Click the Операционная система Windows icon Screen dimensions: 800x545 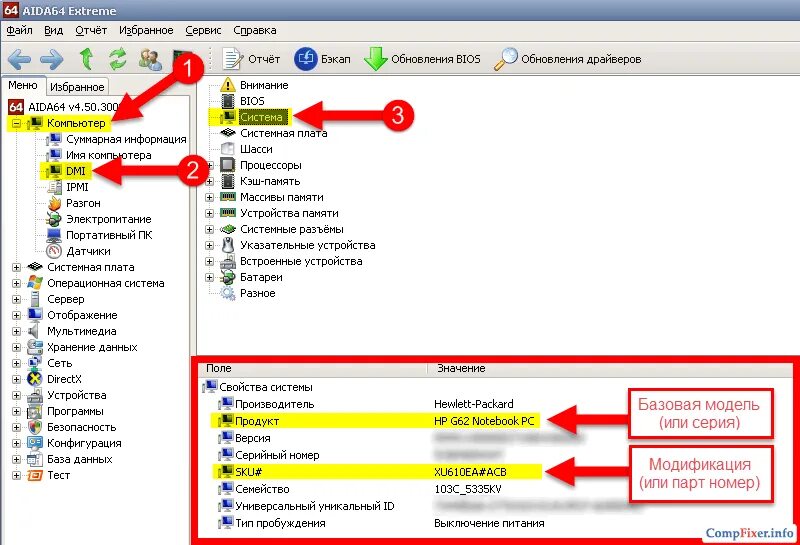35,283
